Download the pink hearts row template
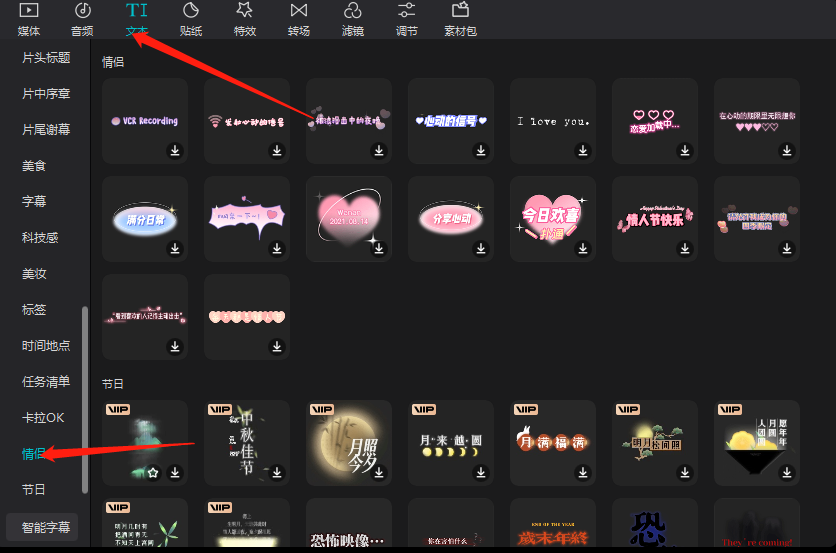Screen dimensions: 836x553 [x=277, y=347]
